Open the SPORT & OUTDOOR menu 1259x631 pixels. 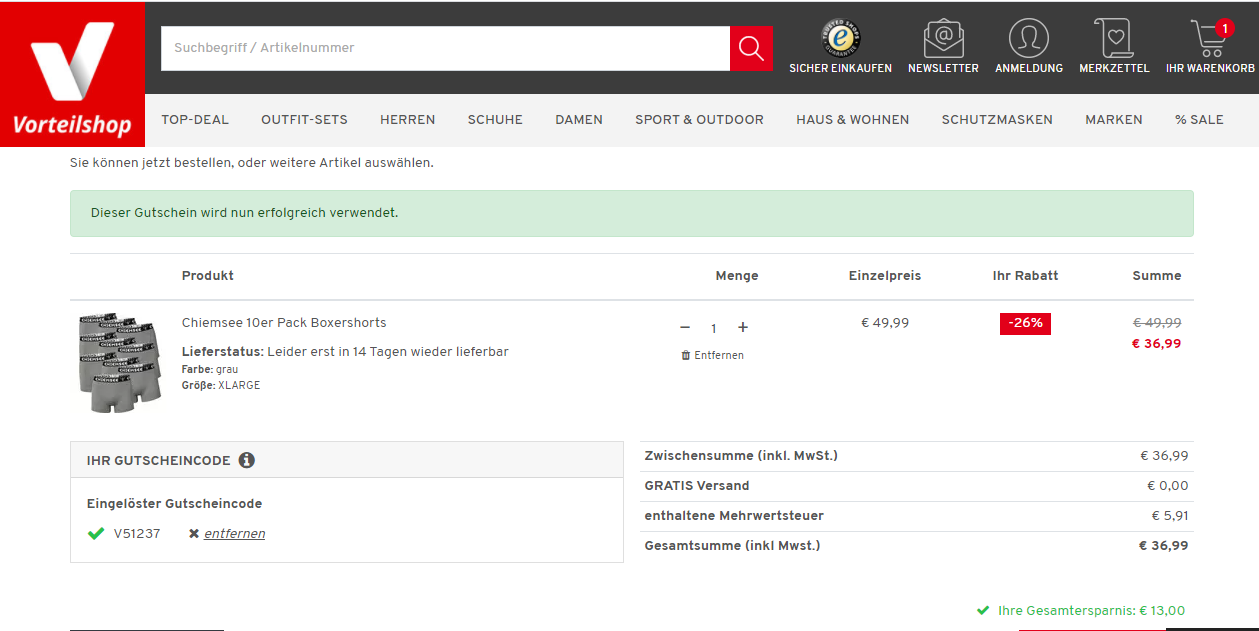[x=699, y=119]
